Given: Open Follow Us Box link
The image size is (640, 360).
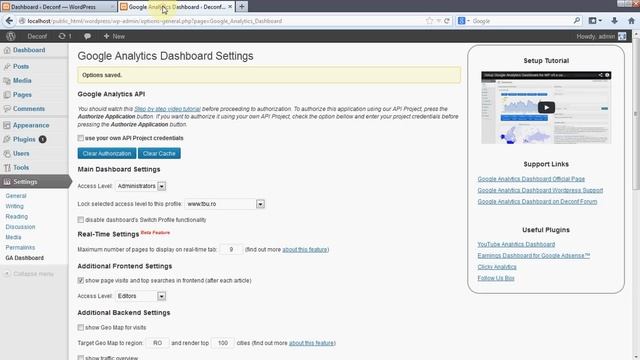Looking at the screenshot, I should (496, 278).
